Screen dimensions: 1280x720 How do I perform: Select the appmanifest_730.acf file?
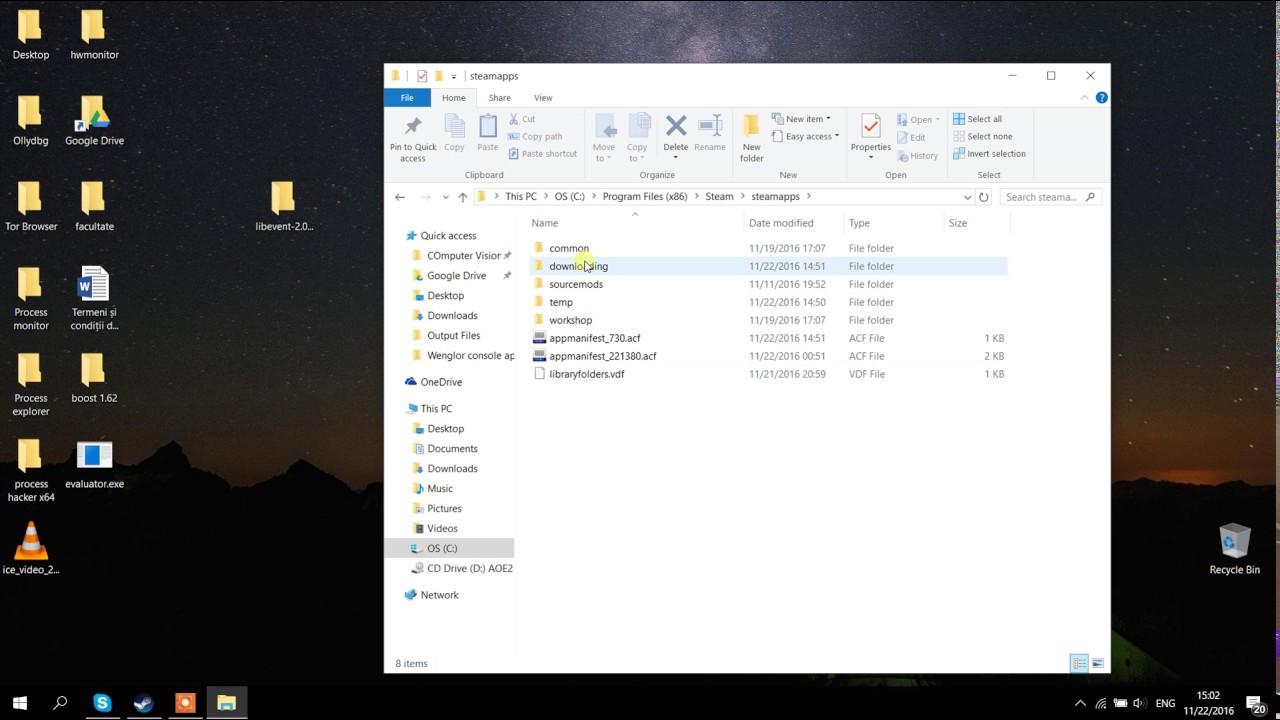pyautogui.click(x=594, y=338)
